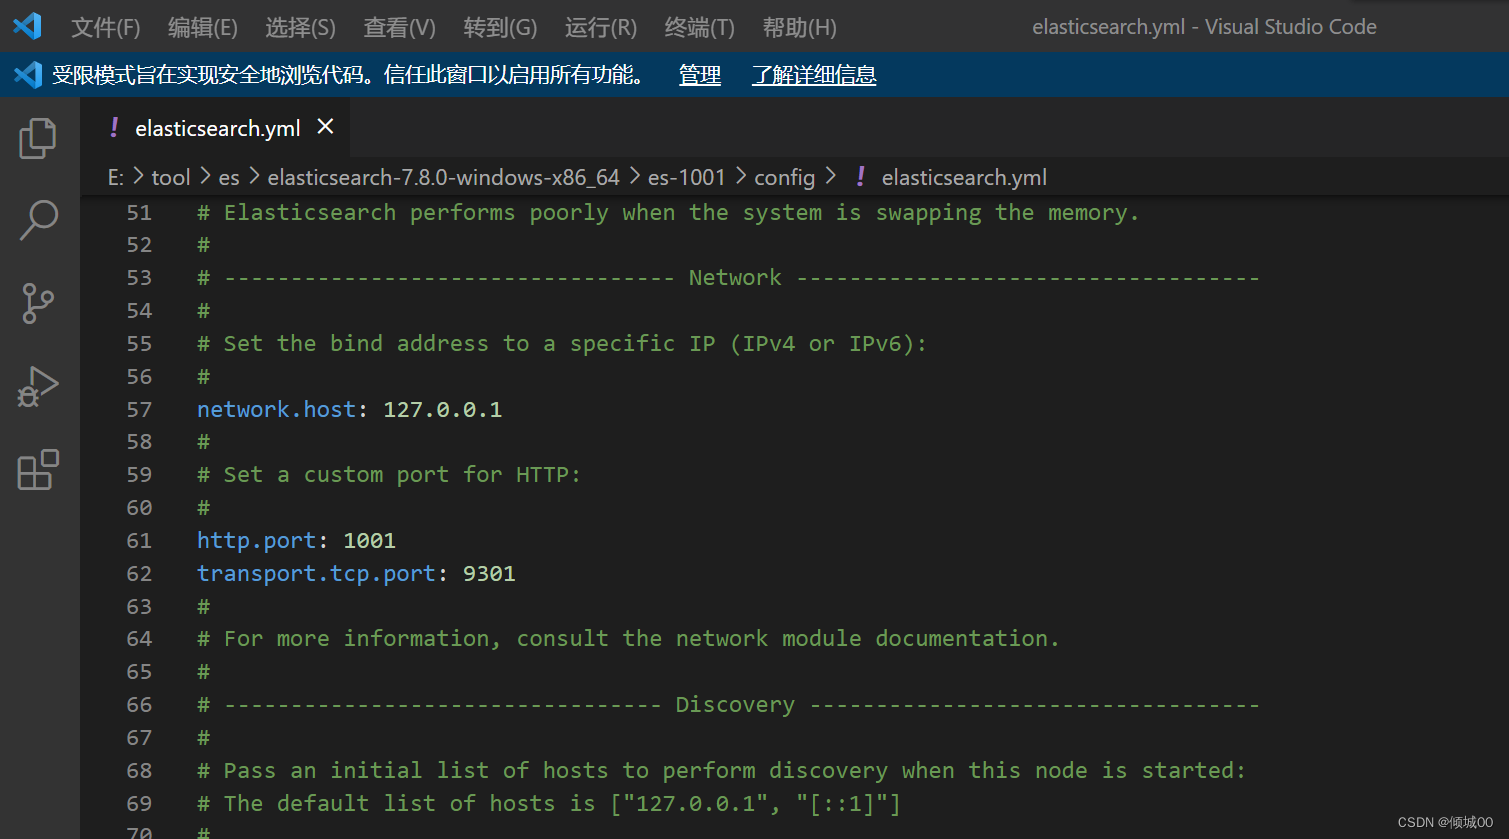Open the Explorer view in activity bar
1509x839 pixels.
pos(38,138)
